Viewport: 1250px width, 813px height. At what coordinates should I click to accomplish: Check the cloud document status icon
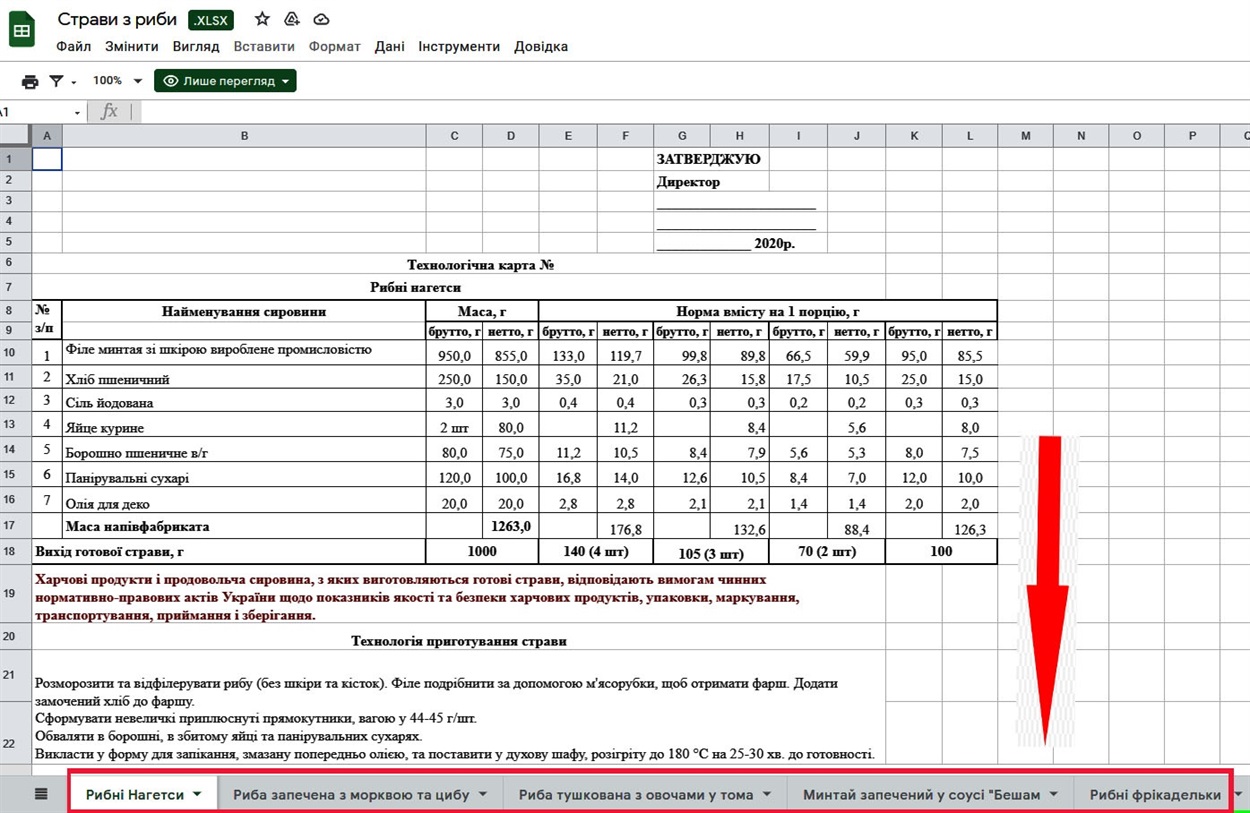pos(321,19)
